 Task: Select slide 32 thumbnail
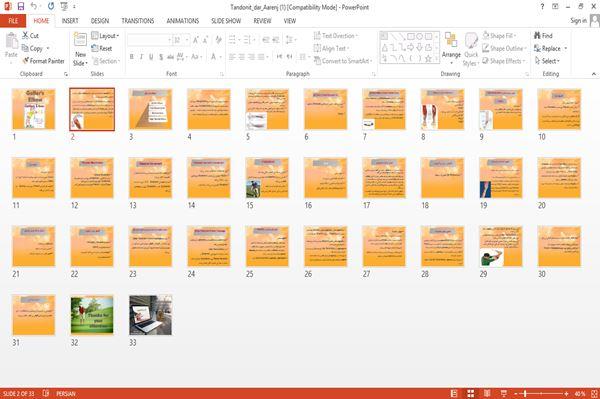[92, 315]
